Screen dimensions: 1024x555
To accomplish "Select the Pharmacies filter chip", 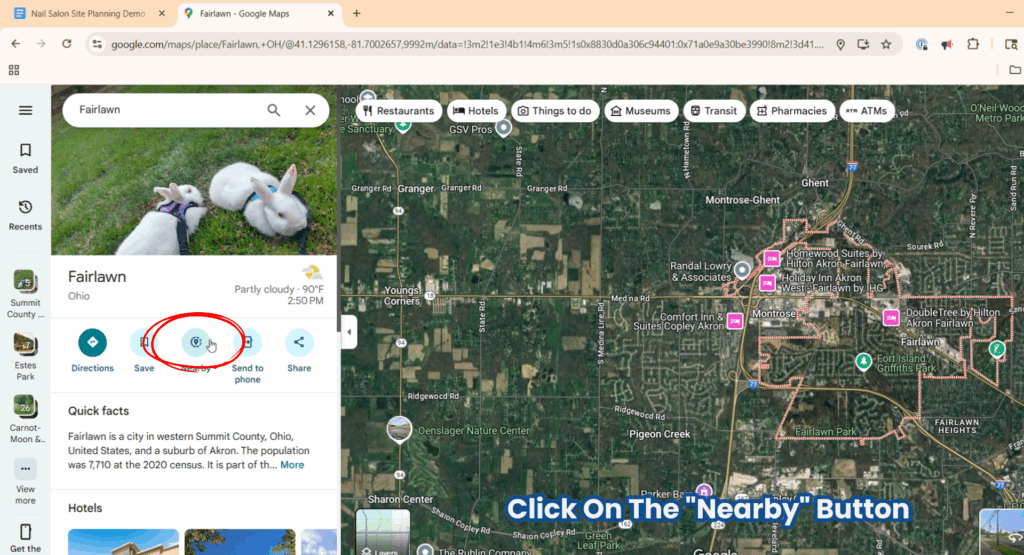I will [x=792, y=111].
